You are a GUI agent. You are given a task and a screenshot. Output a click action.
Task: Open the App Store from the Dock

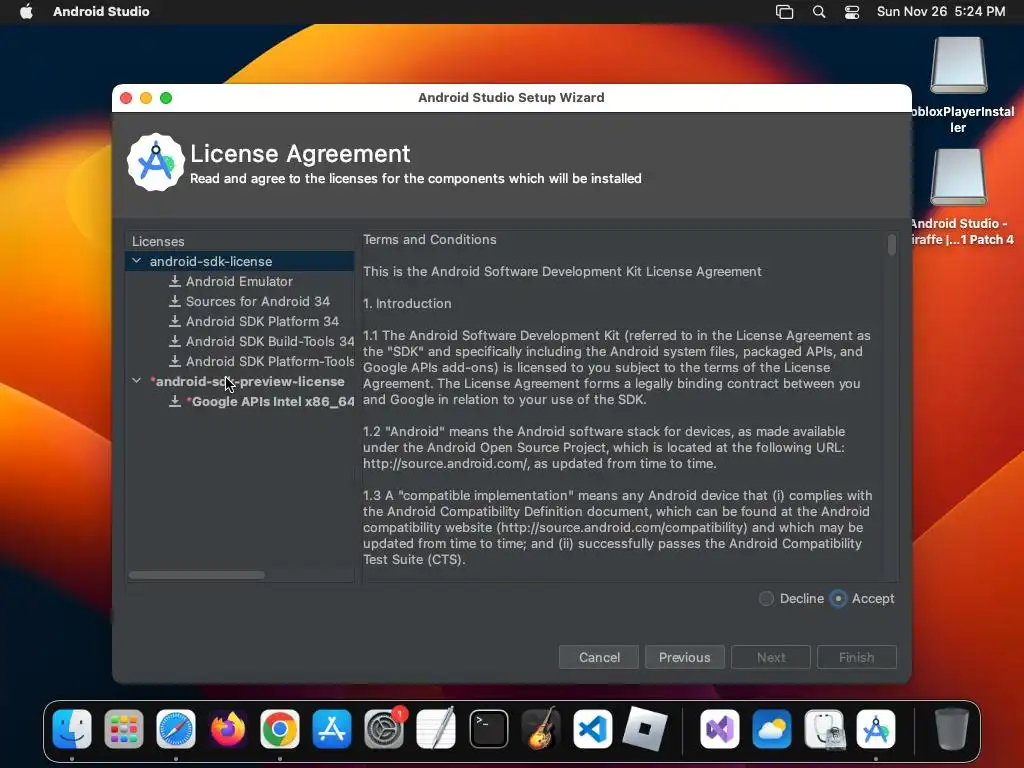(332, 729)
